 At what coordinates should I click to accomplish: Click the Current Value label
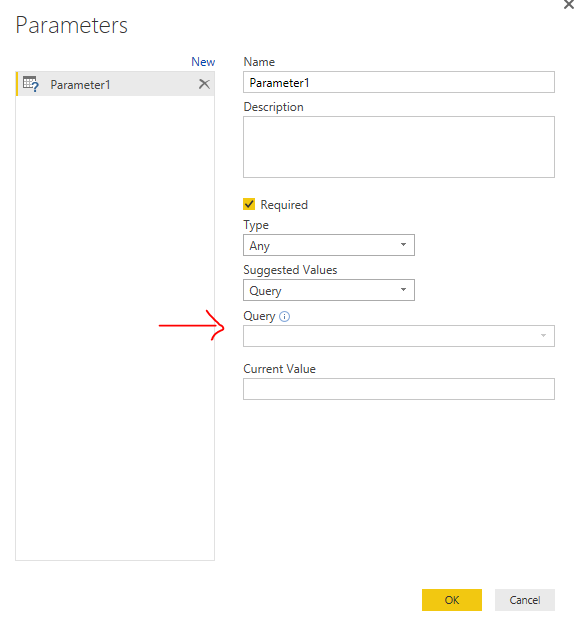279,369
